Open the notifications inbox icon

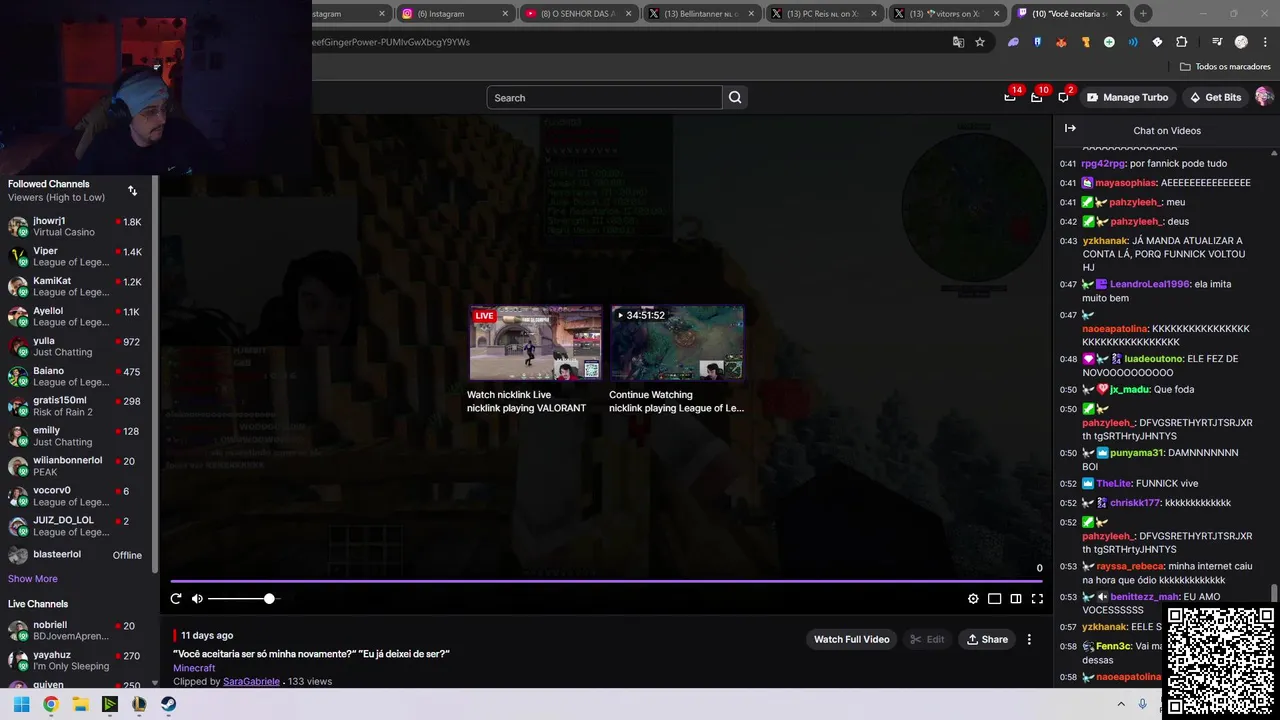(1037, 97)
